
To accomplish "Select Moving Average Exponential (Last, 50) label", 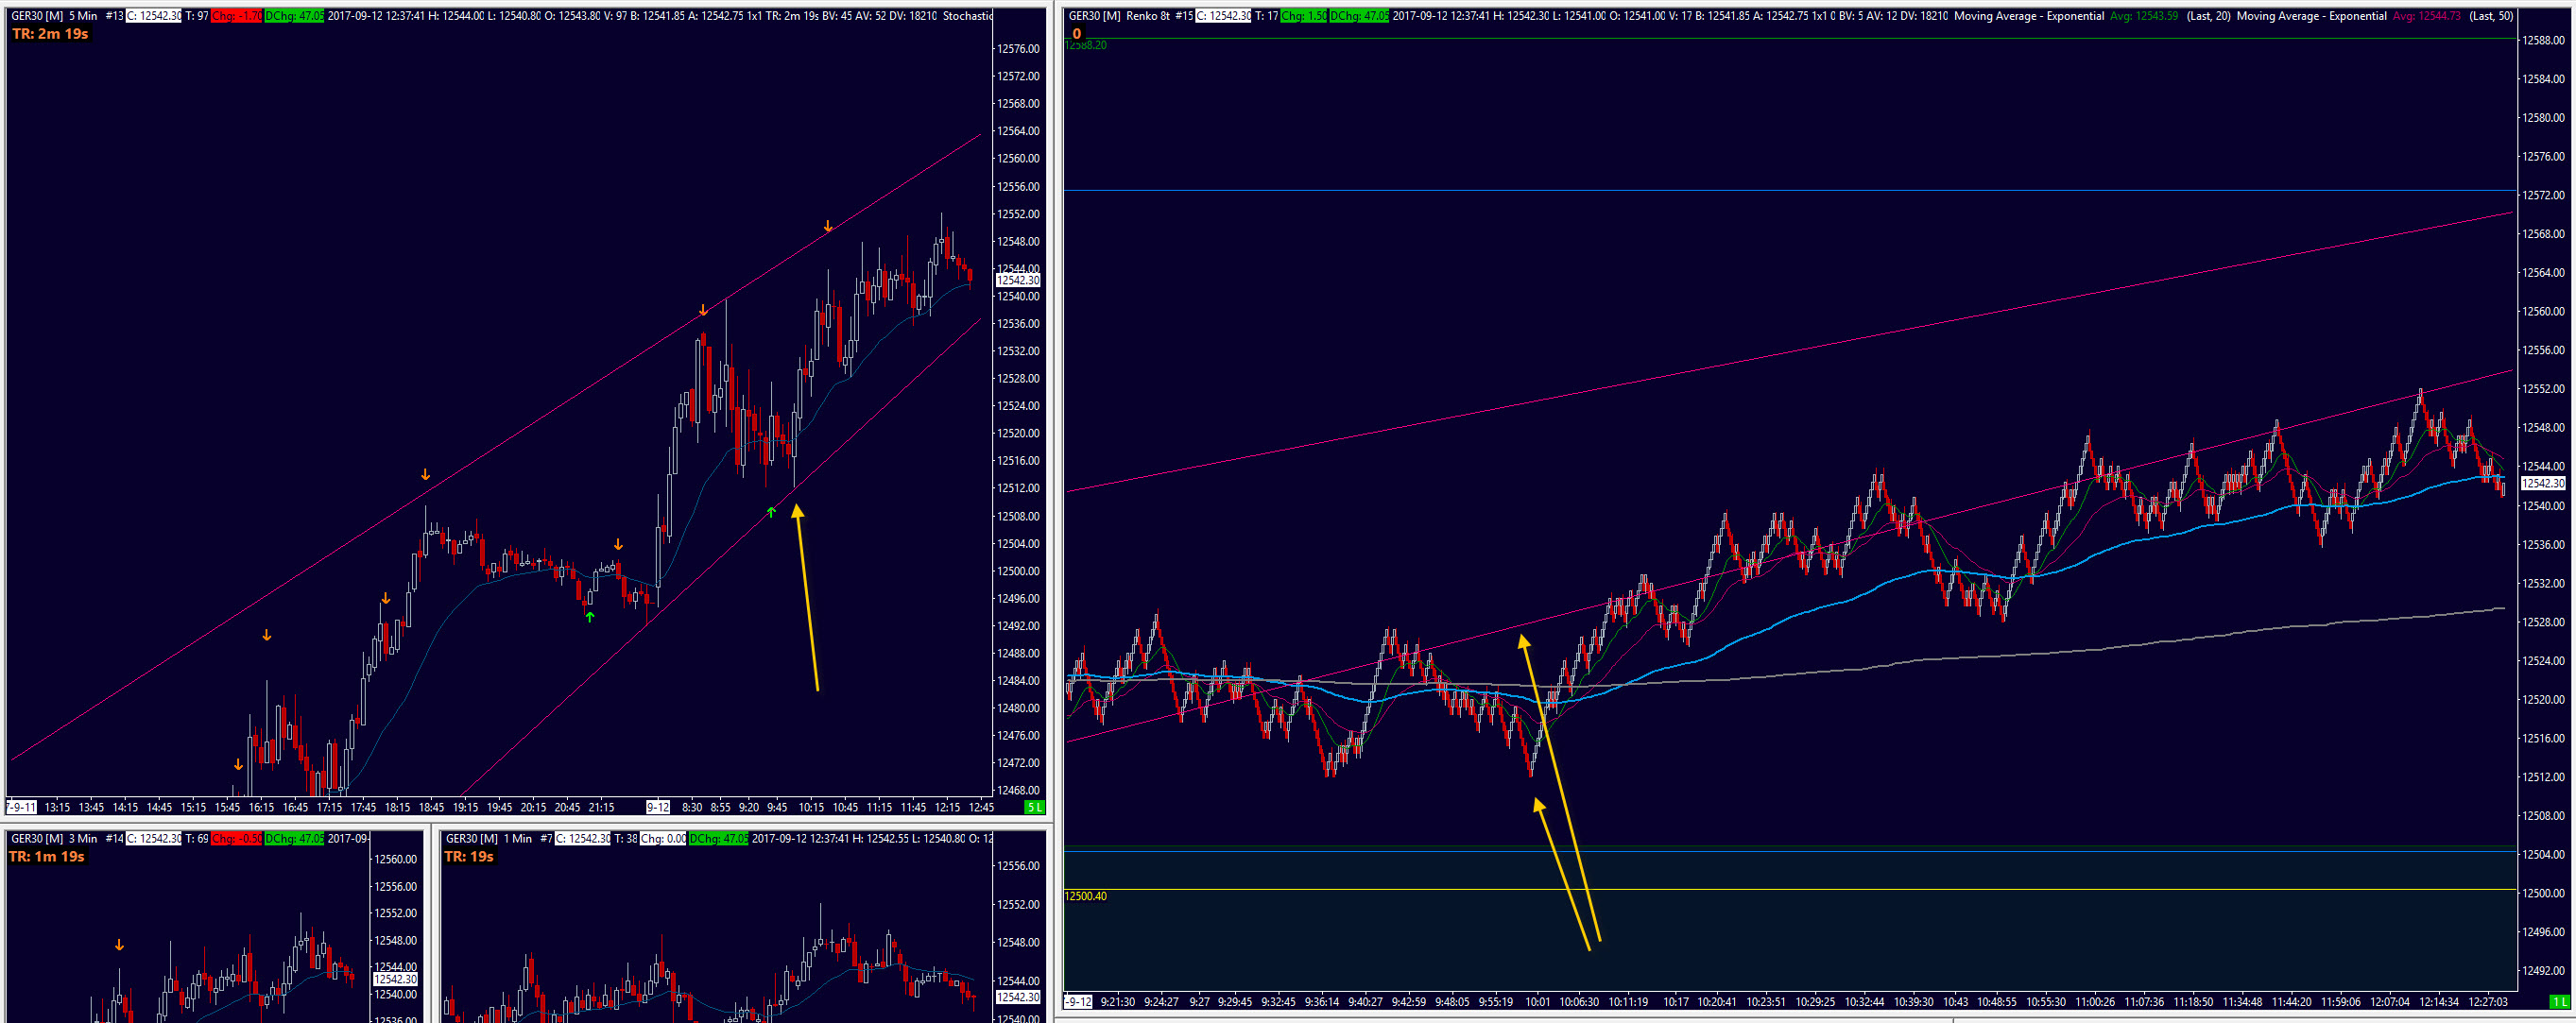I will point(2311,16).
